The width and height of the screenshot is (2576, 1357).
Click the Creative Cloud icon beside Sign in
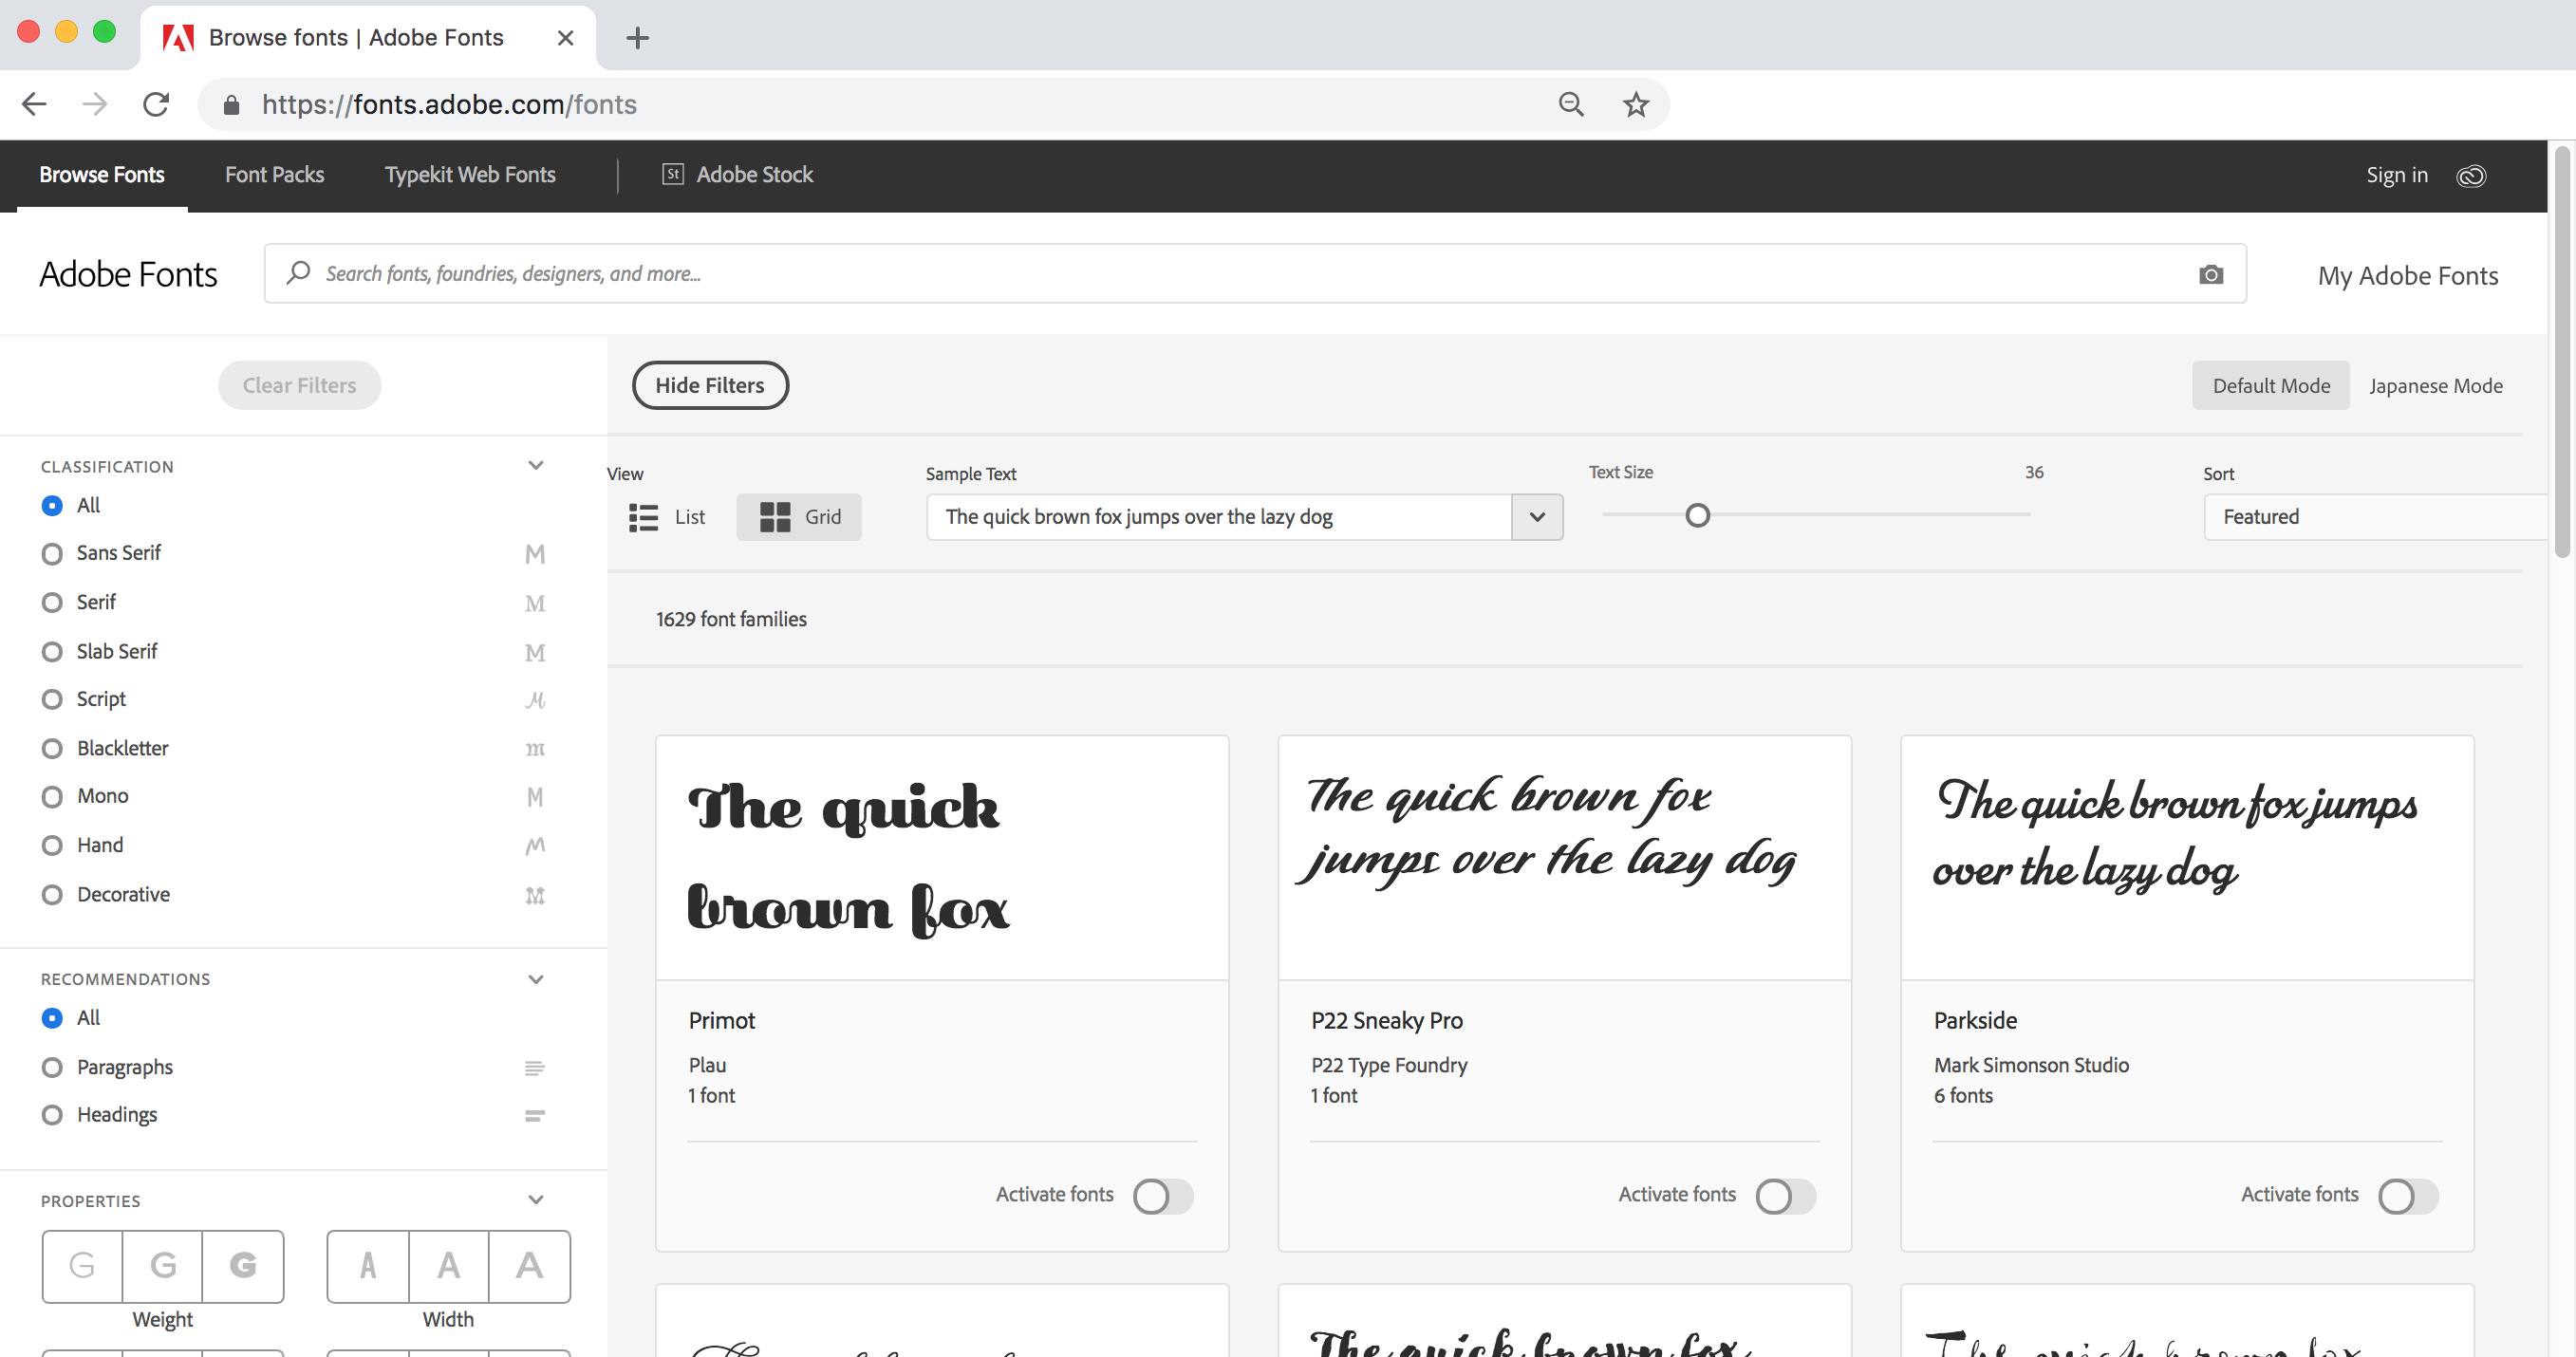tap(2470, 176)
